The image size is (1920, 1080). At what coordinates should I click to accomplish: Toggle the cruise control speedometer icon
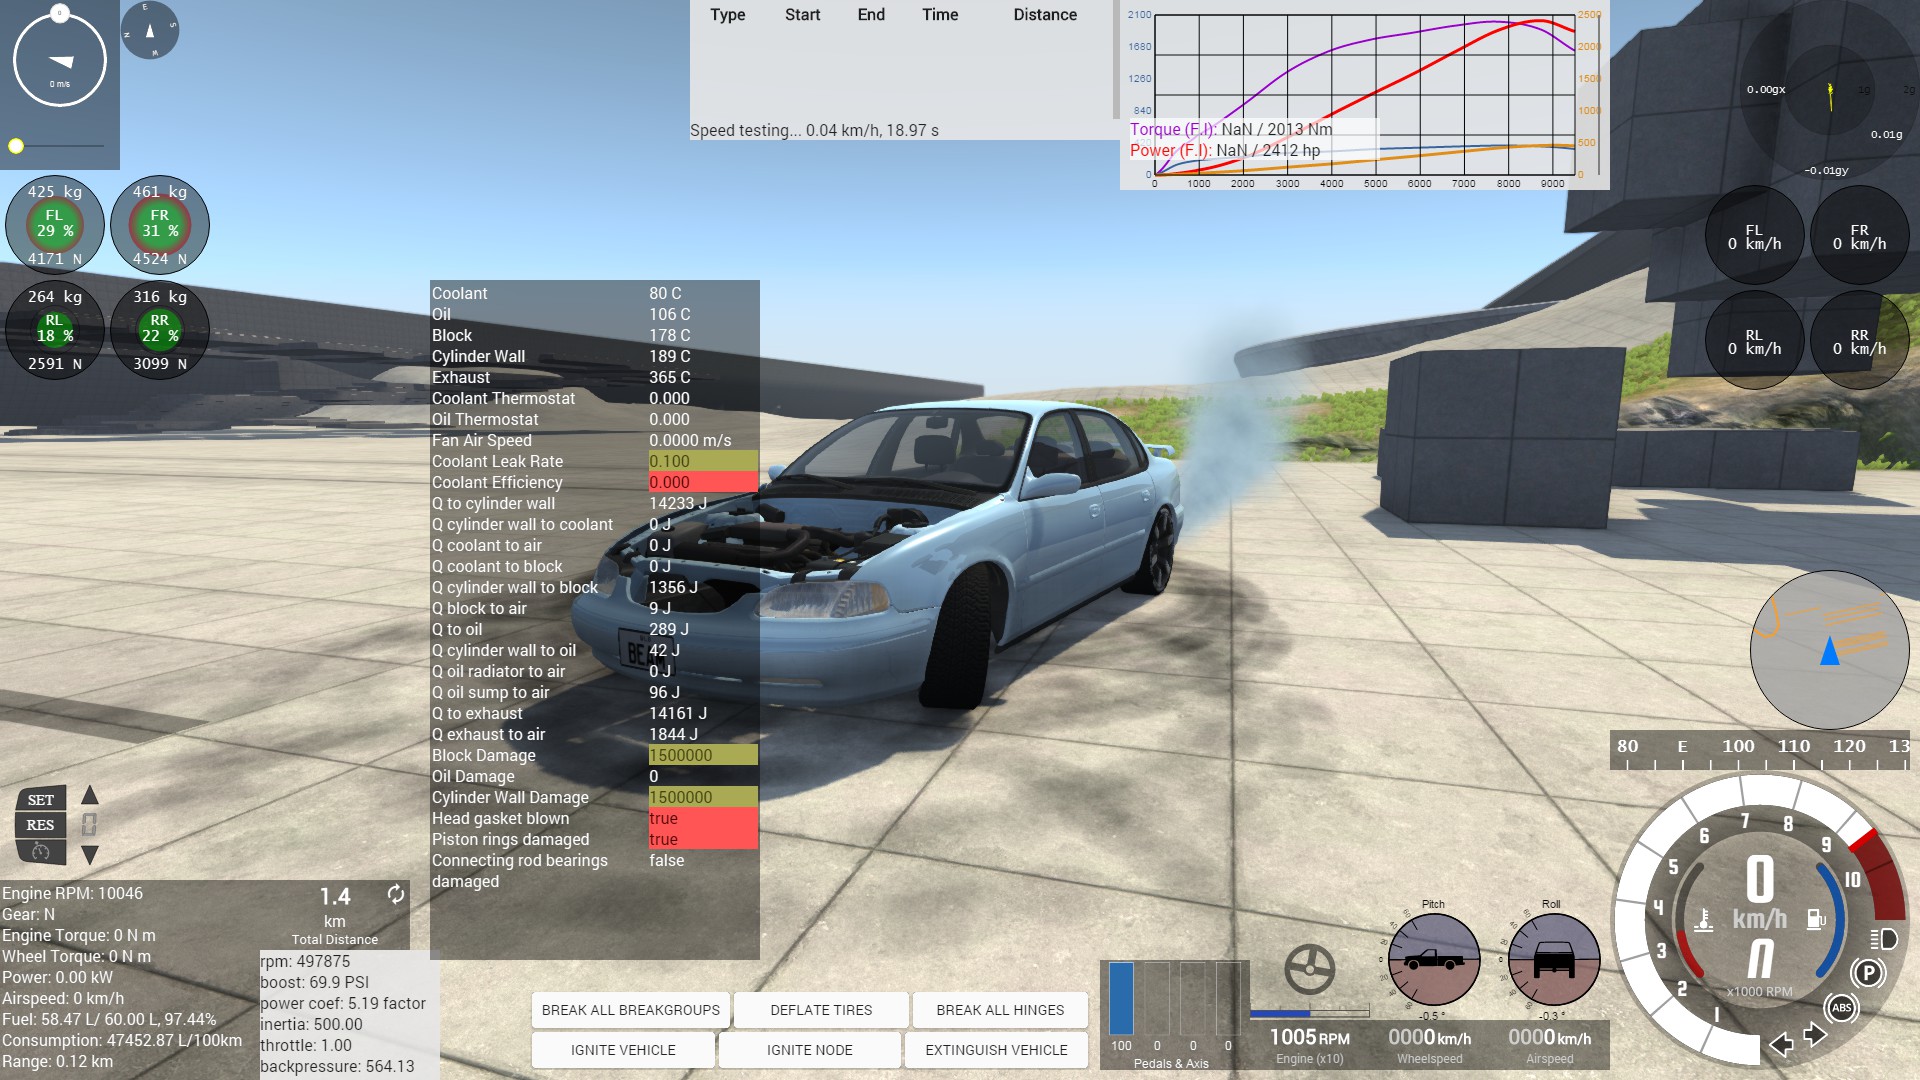pos(40,852)
